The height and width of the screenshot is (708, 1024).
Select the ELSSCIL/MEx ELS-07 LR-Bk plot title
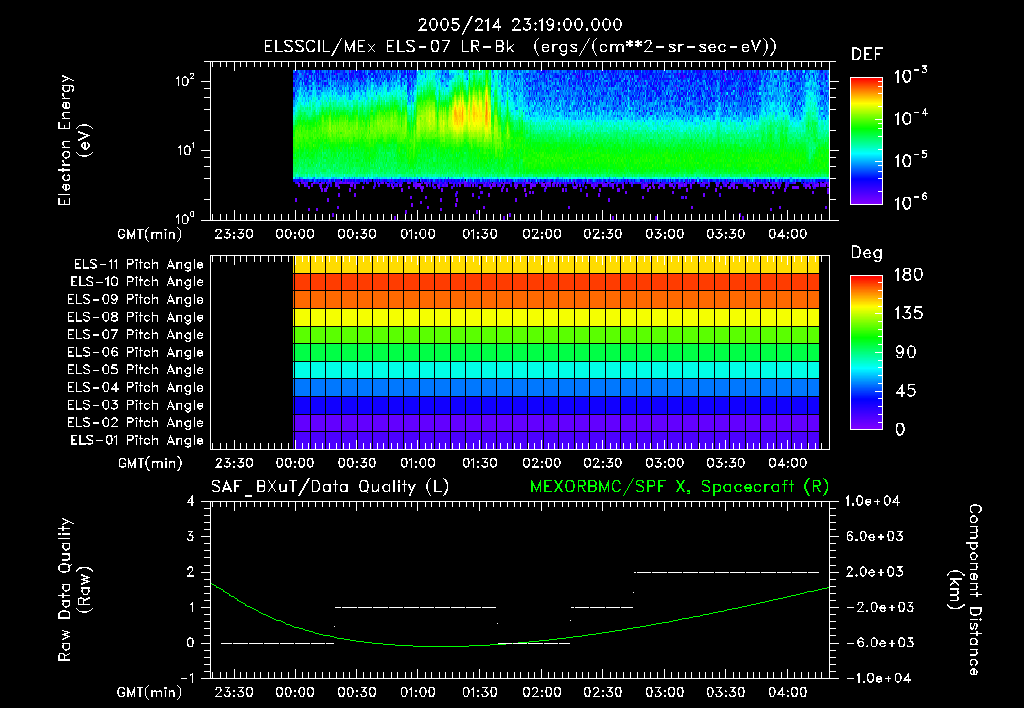[520, 47]
